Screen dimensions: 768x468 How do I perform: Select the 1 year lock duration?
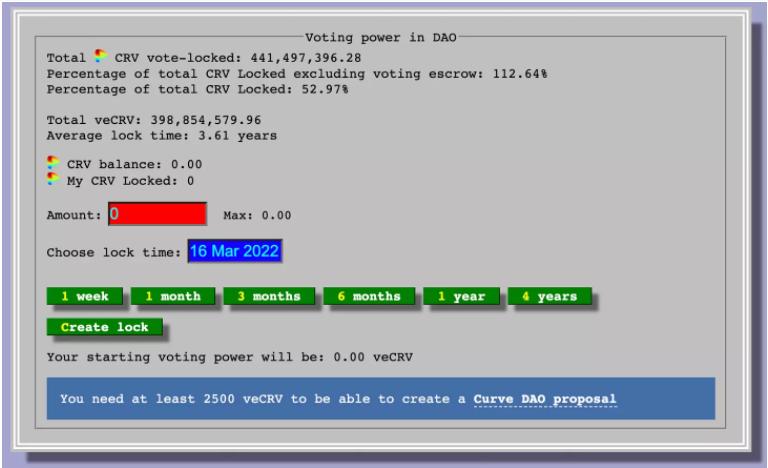click(460, 296)
